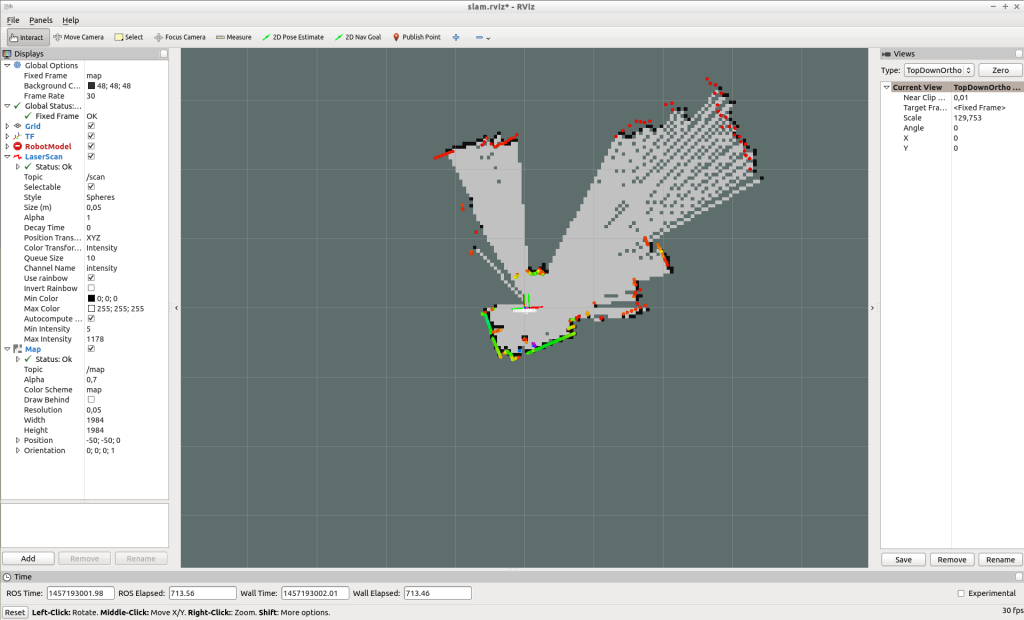Disable the Grid display checkbox
This screenshot has height=620, width=1024.
pos(91,126)
